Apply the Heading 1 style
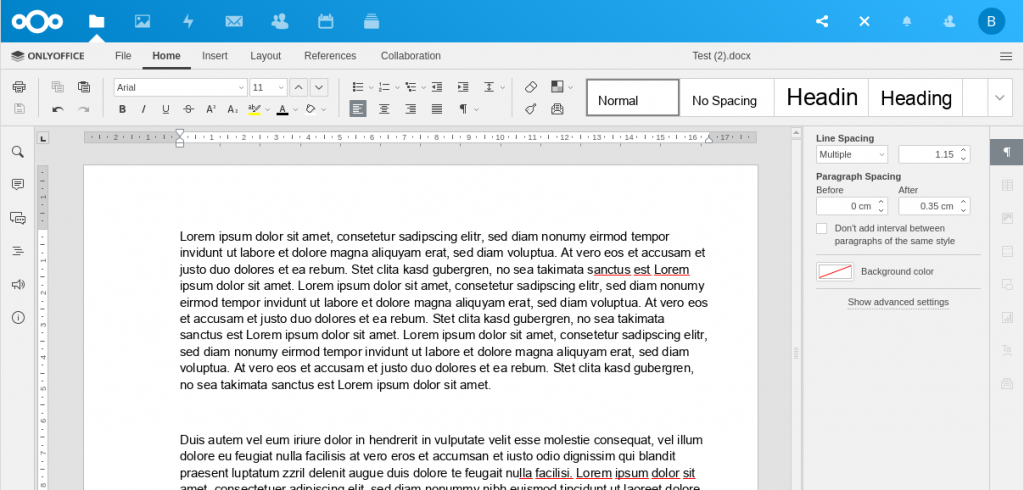Viewport: 1024px width, 490px height. [821, 97]
